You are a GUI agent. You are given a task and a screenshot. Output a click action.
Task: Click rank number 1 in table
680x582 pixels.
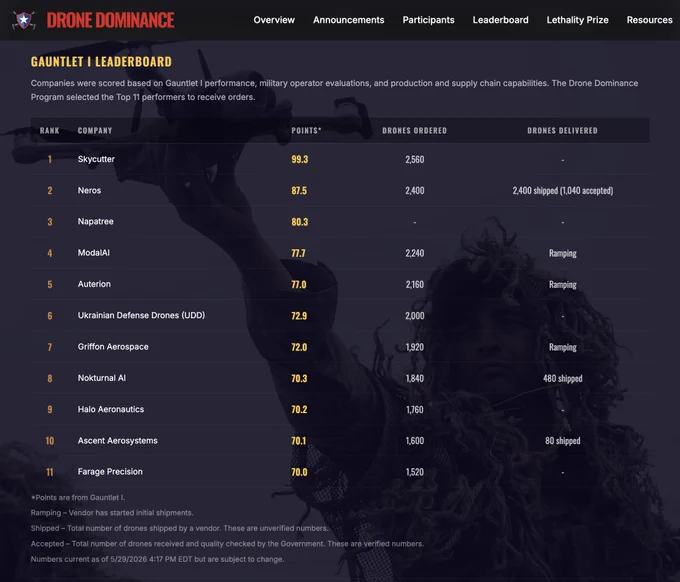tap(49, 159)
